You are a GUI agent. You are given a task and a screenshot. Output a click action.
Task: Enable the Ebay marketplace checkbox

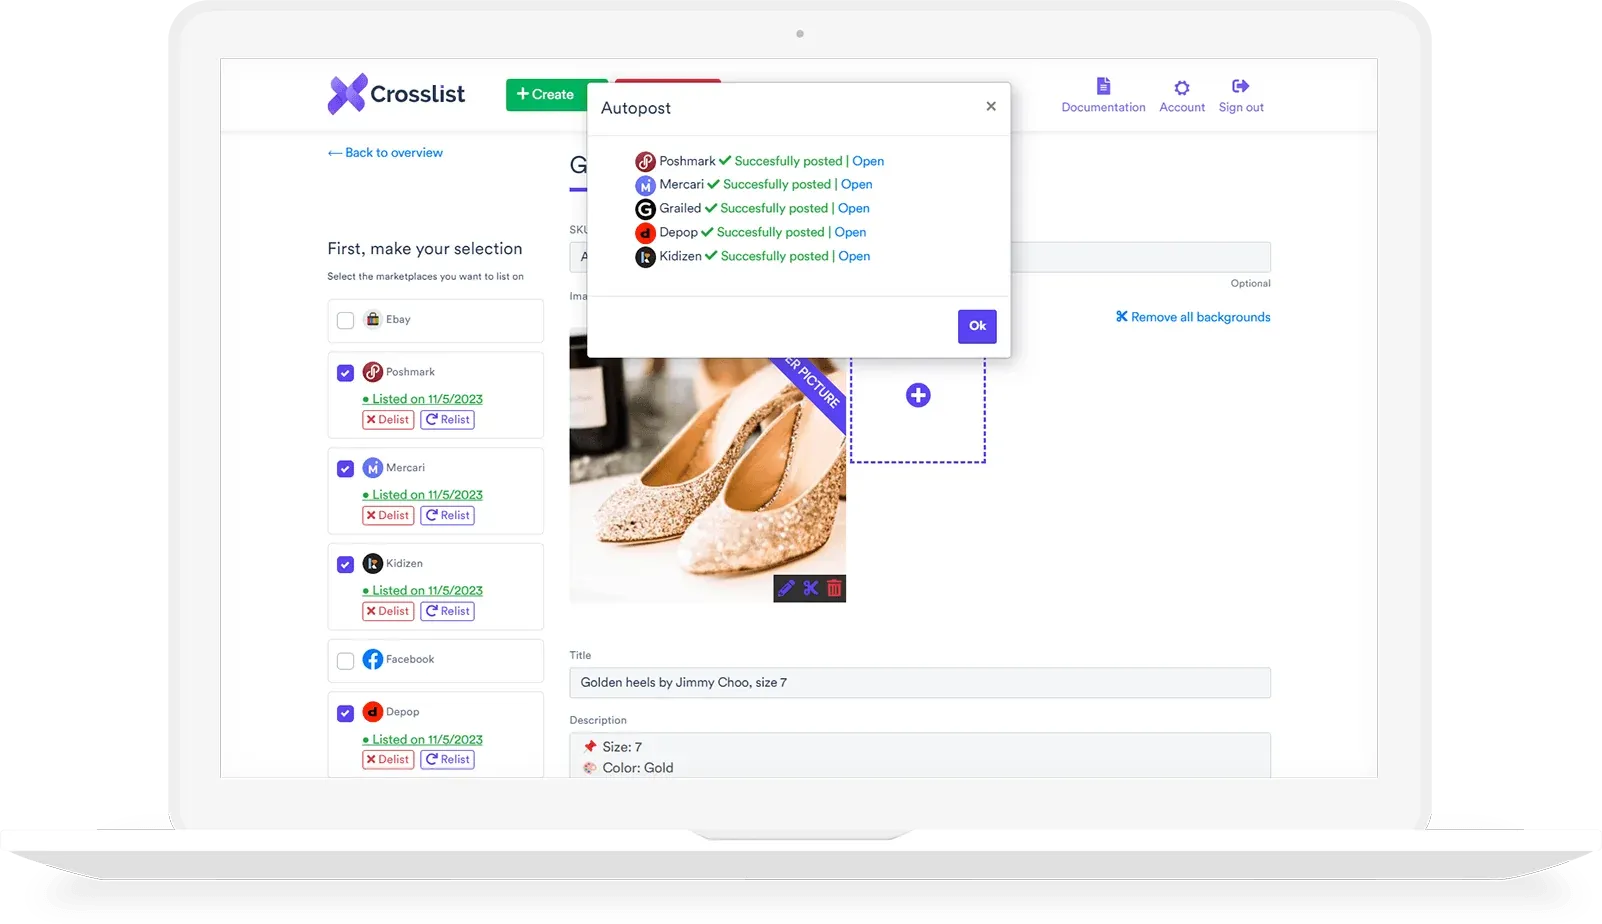tap(345, 320)
